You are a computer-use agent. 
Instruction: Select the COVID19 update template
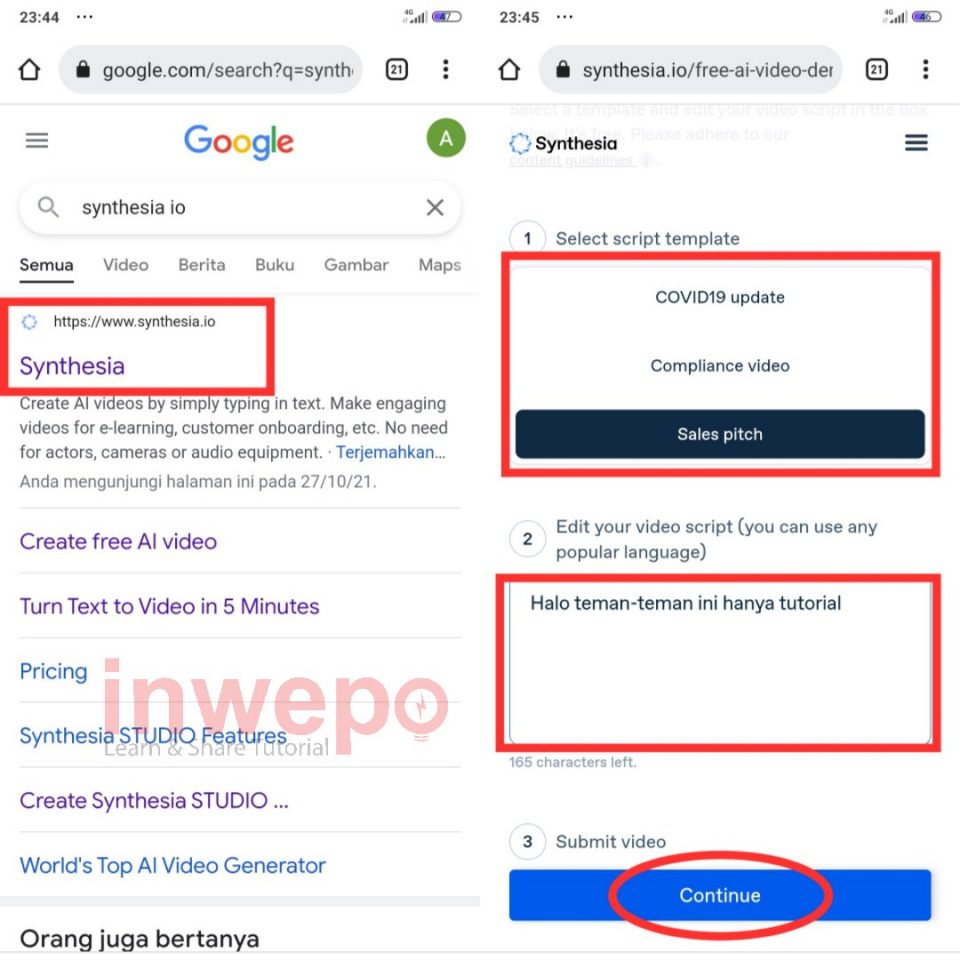tap(720, 297)
